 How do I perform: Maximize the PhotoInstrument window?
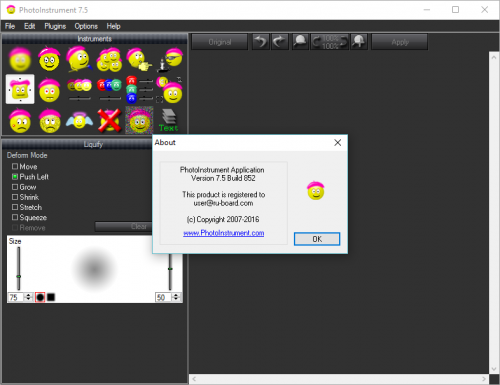[455, 10]
